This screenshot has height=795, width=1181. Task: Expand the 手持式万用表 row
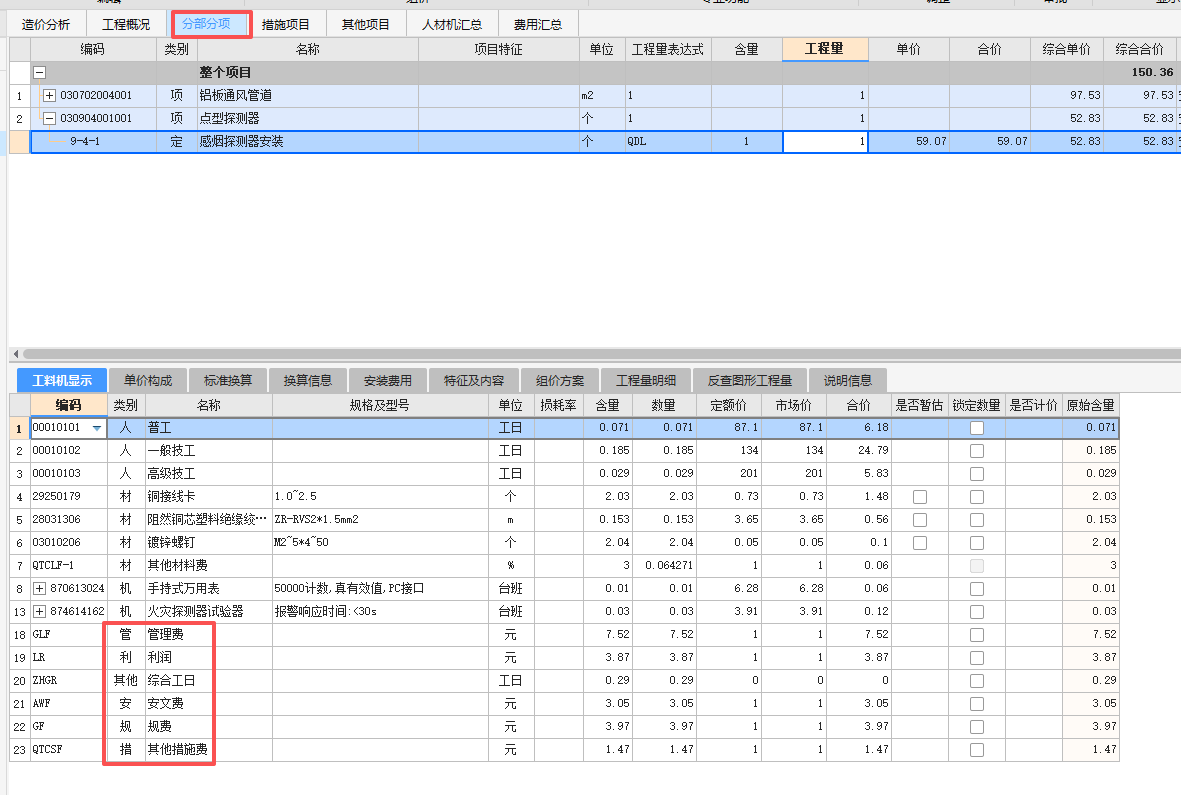38,588
